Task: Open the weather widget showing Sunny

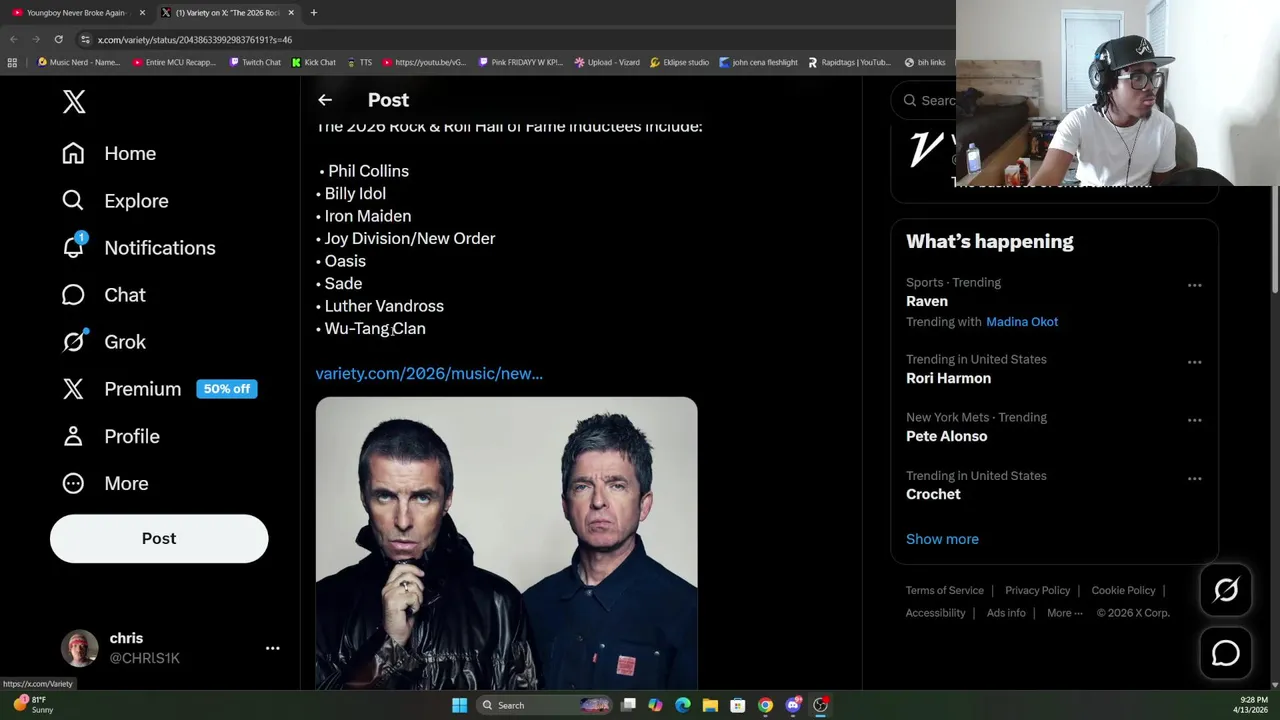Action: [32, 704]
